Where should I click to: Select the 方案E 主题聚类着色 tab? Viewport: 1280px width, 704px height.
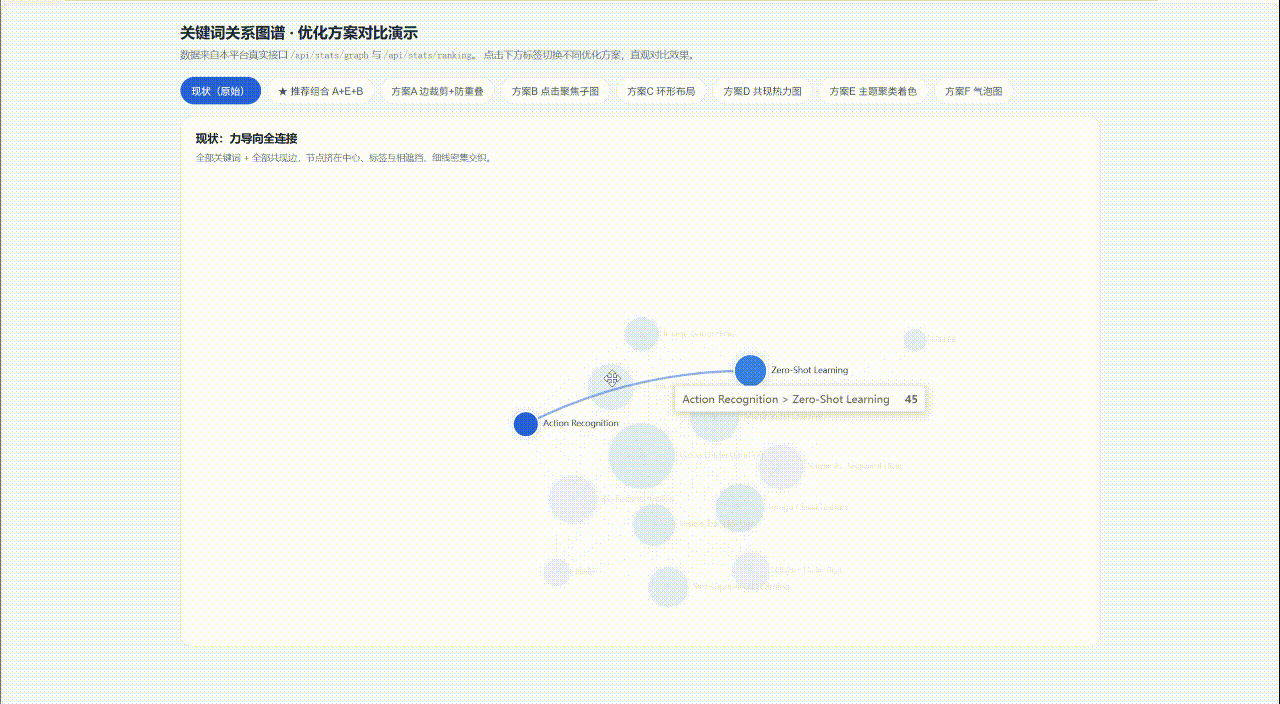pyautogui.click(x=873, y=91)
